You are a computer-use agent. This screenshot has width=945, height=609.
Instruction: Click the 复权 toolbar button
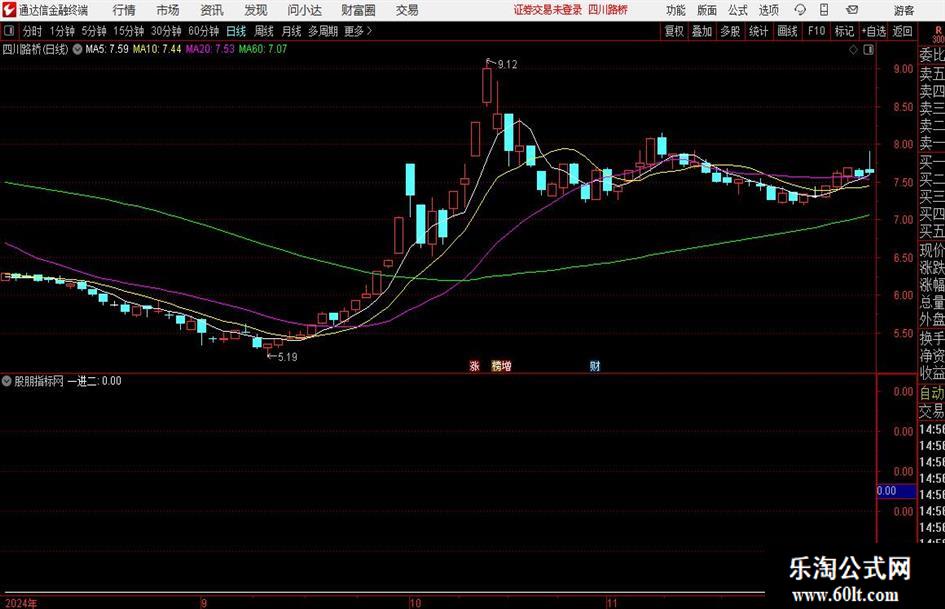[674, 31]
